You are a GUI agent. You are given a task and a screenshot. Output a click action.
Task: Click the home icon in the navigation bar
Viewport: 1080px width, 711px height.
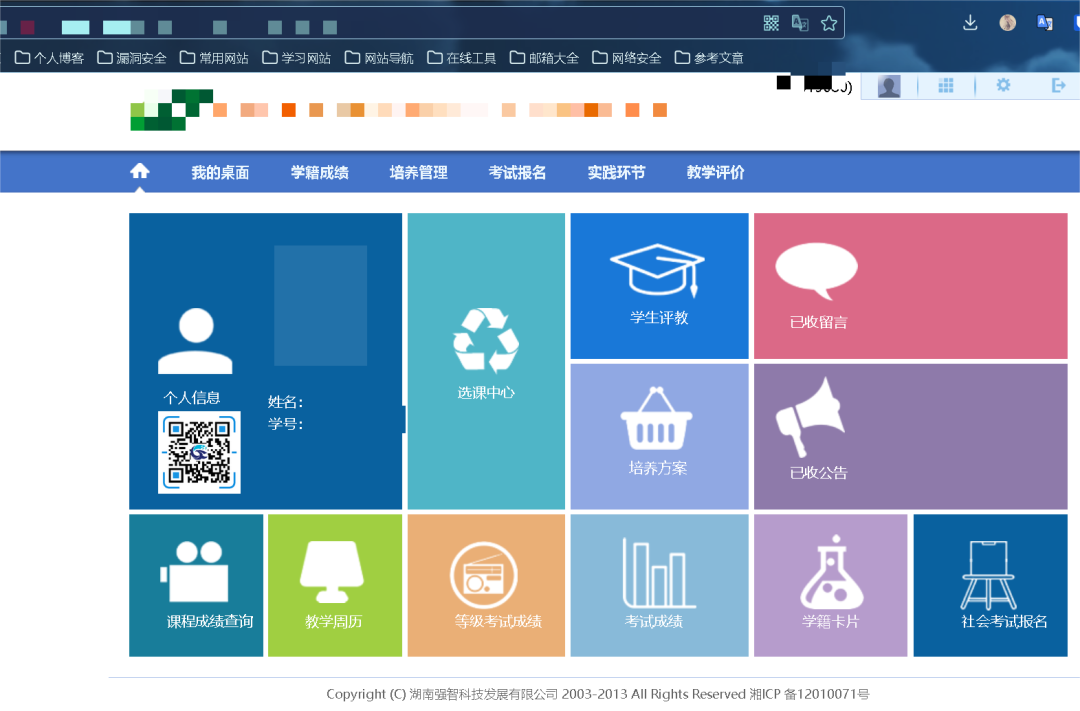tap(139, 171)
